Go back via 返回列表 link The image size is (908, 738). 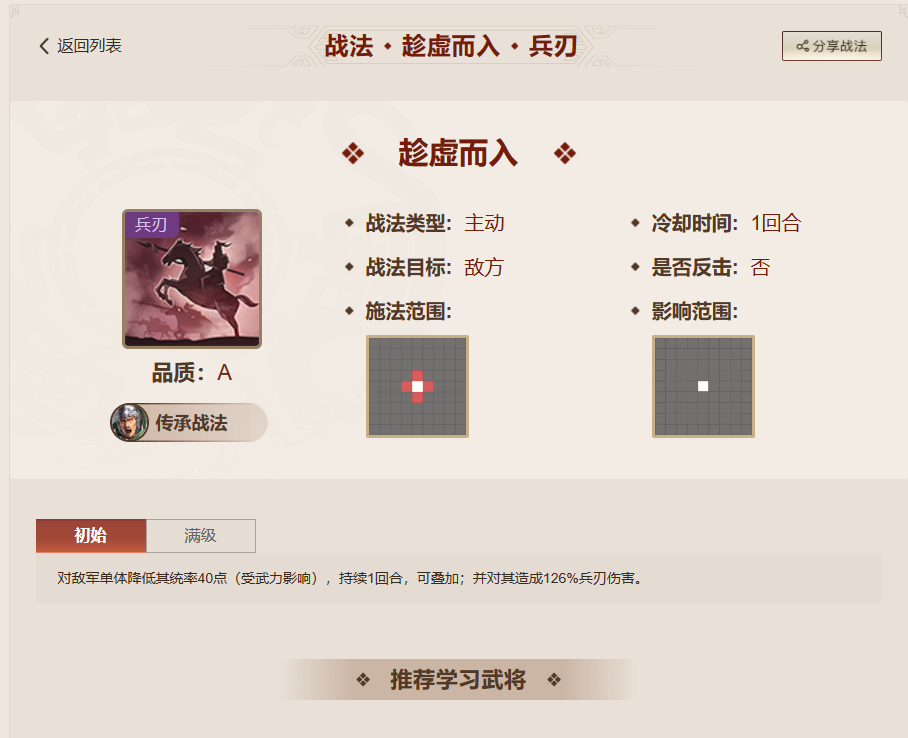[80, 46]
